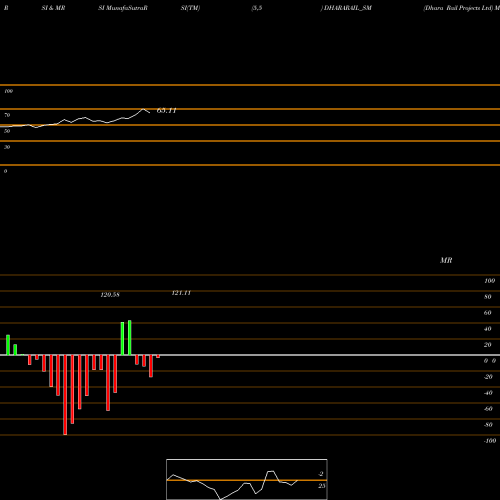Click the MR axis label -80
The image size is (500, 500).
tap(488, 425)
